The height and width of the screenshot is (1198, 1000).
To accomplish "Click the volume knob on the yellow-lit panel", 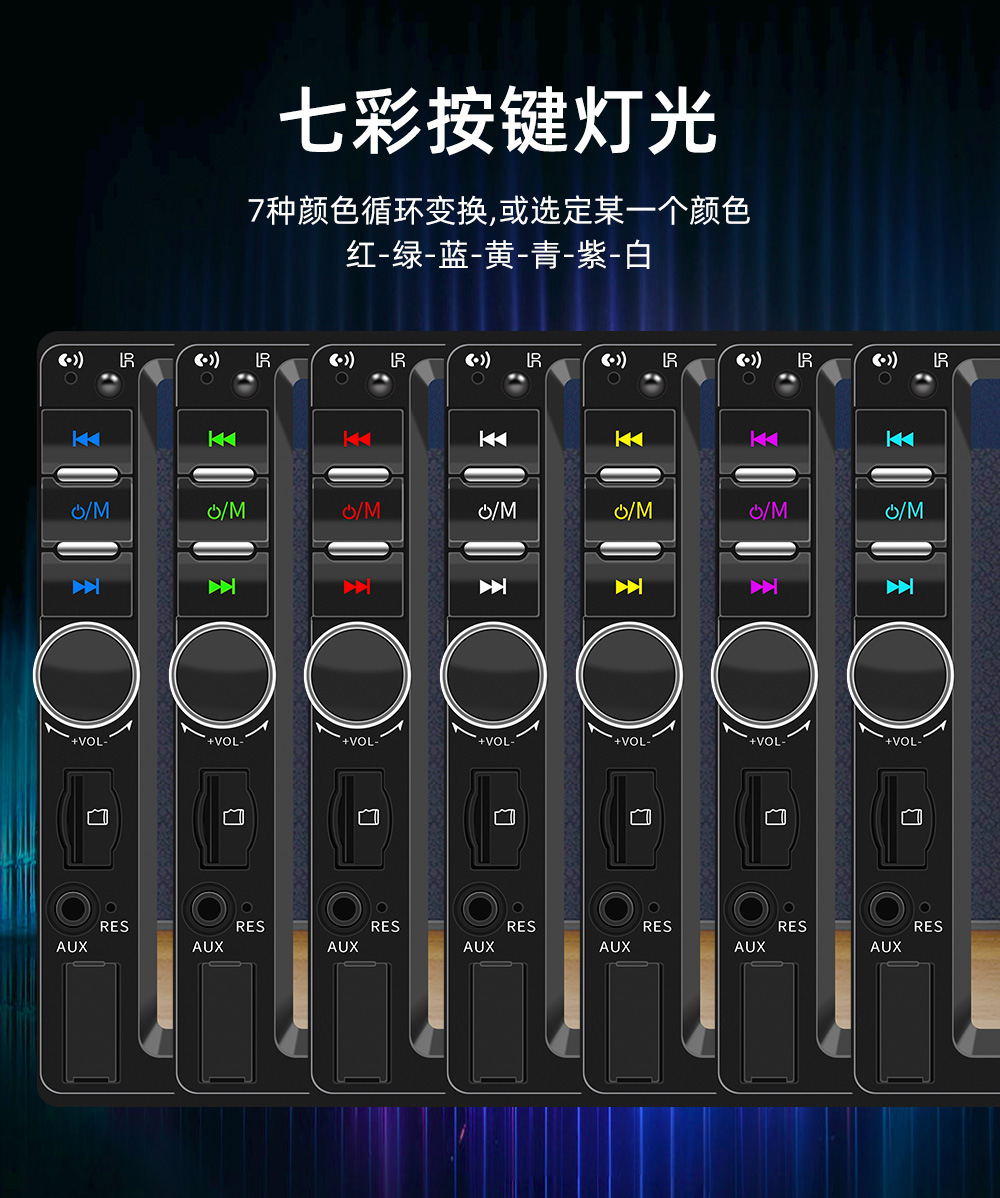I will coord(629,675).
